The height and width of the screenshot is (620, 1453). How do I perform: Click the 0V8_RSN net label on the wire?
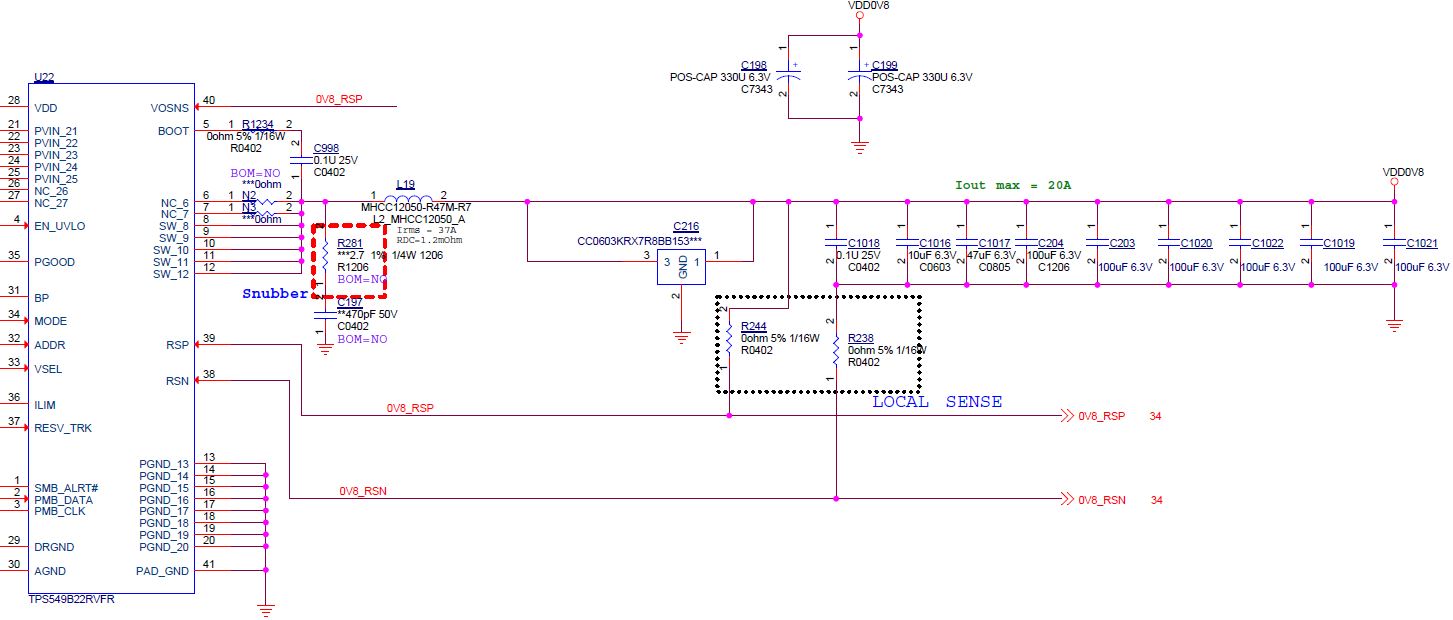[x=362, y=492]
